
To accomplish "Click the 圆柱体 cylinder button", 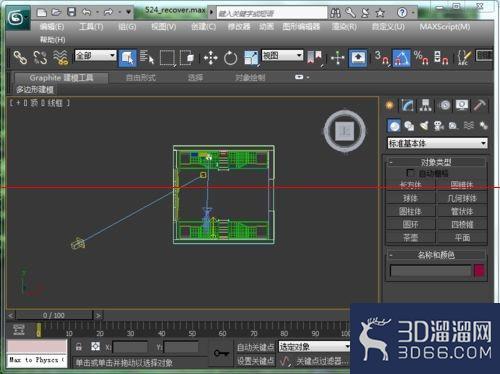I will pos(410,211).
